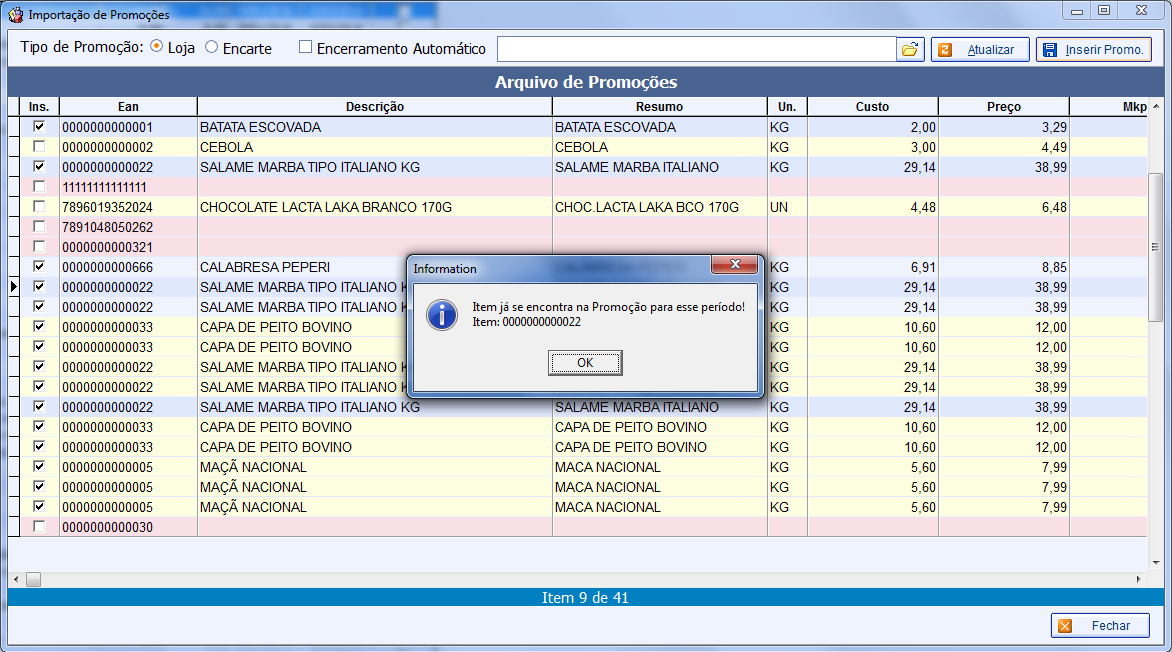Screen dimensions: 1172x652
Task: Check the CHOCOLATE LACTA LAKA row checkbox
Action: pos(39,207)
